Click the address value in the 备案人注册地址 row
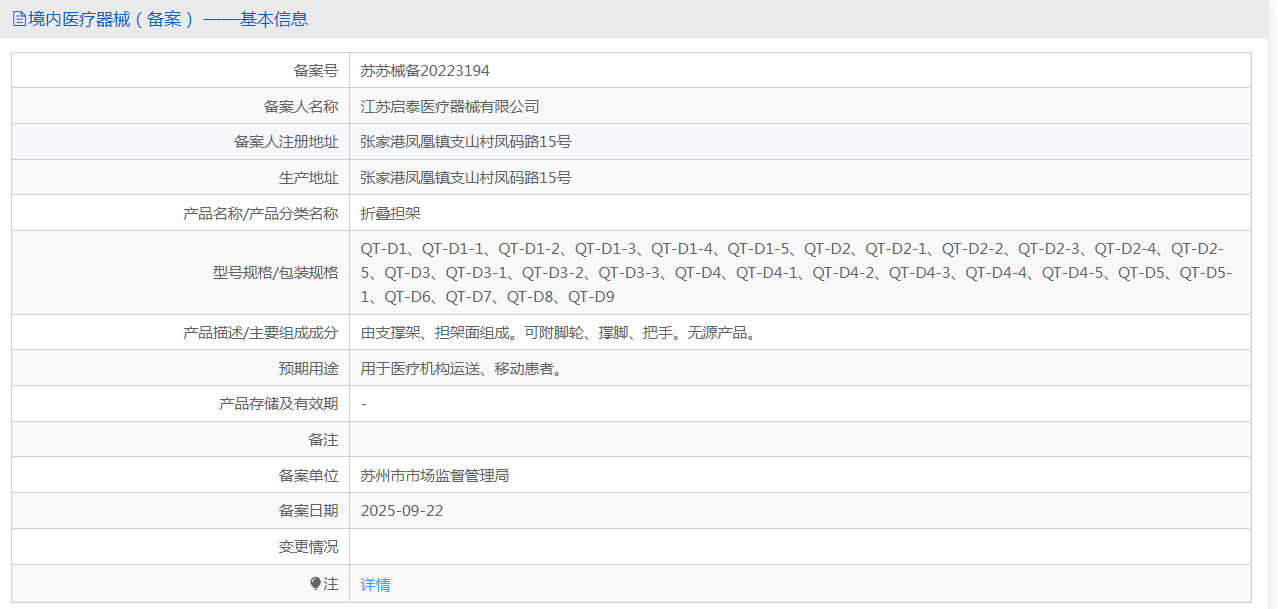Viewport: 1278px width, 609px height. coord(466,142)
